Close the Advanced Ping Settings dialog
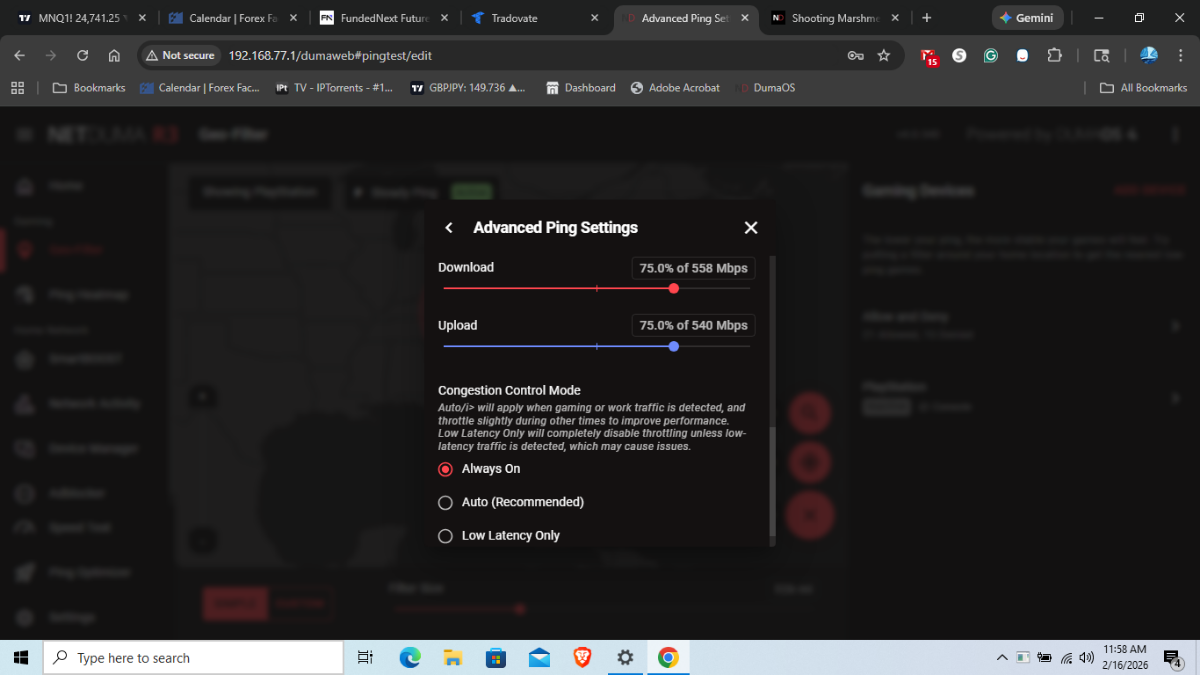This screenshot has height=675, width=1200. coord(751,228)
